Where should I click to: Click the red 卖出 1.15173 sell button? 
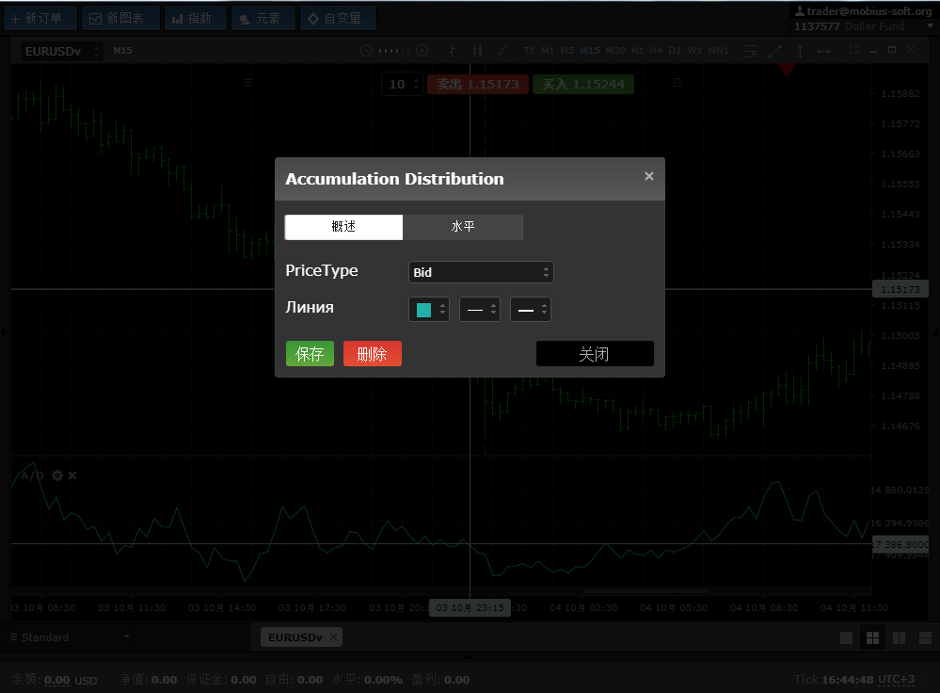477,84
